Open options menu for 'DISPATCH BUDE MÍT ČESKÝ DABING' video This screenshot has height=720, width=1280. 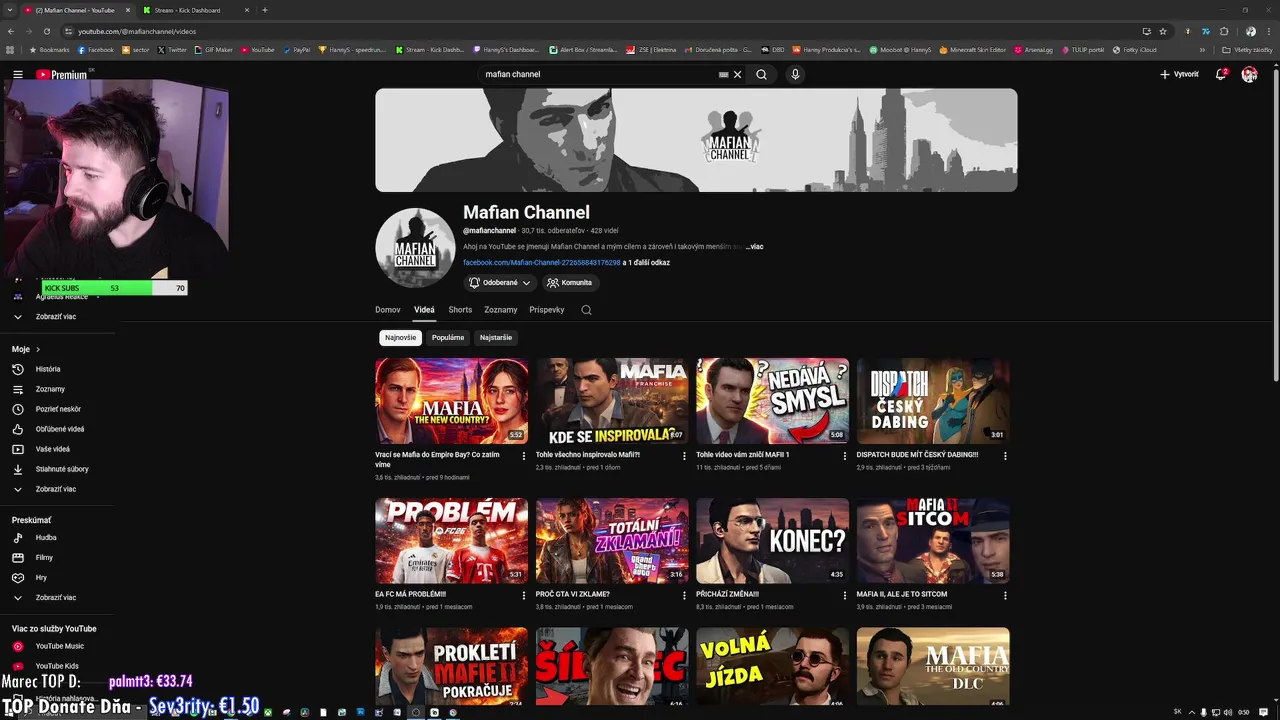coord(1005,456)
